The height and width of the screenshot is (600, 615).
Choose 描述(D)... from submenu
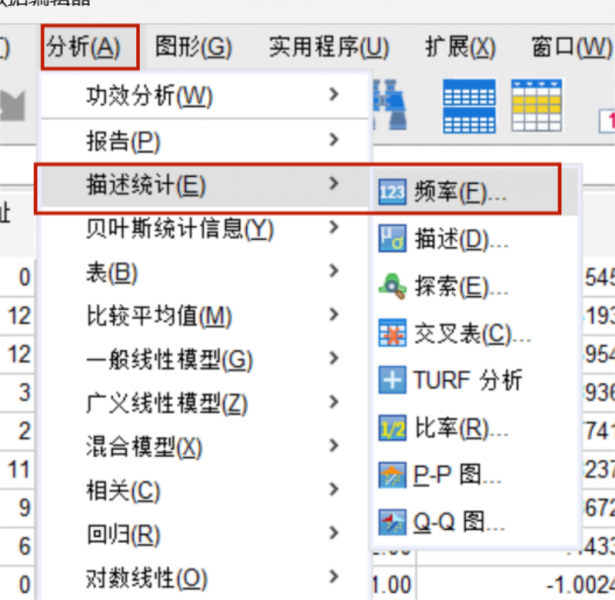(476, 239)
